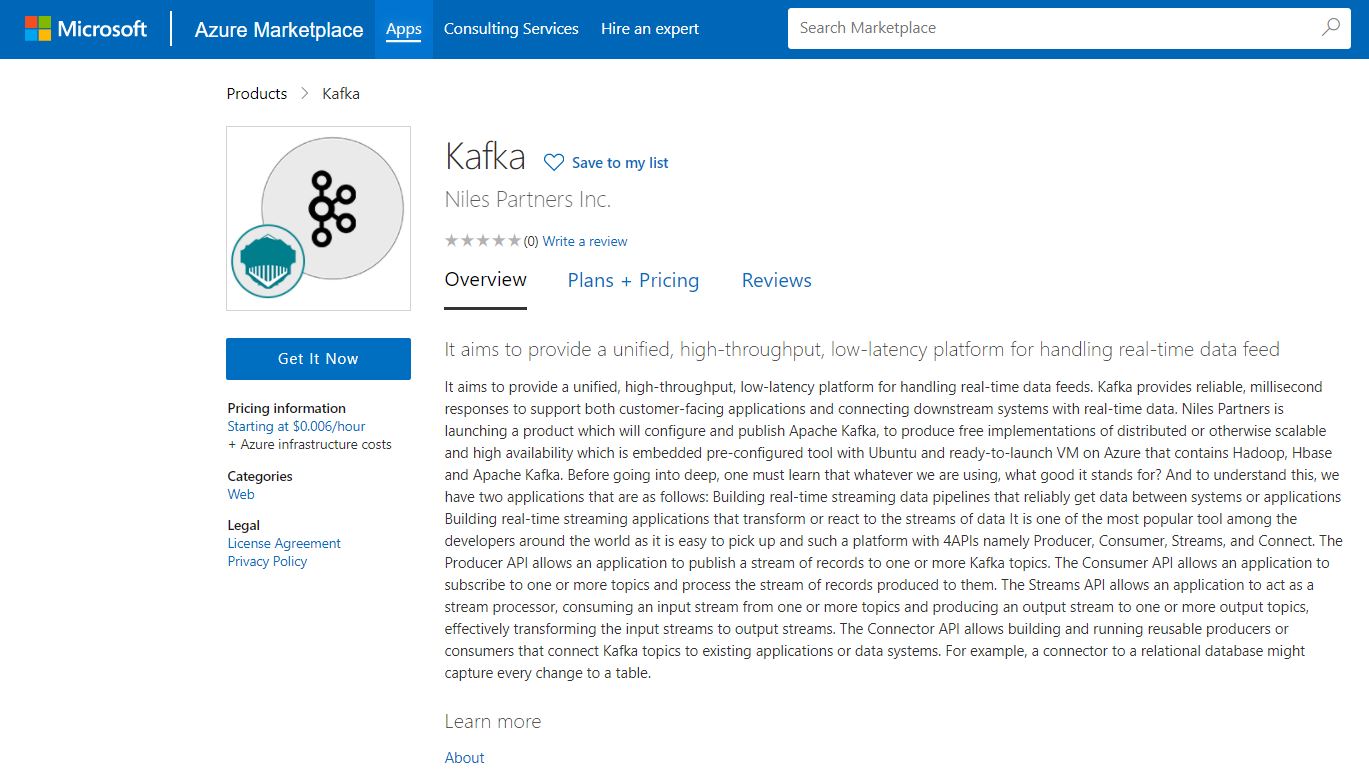The image size is (1369, 779).
Task: Click the search magnifier icon
Action: (x=1330, y=28)
